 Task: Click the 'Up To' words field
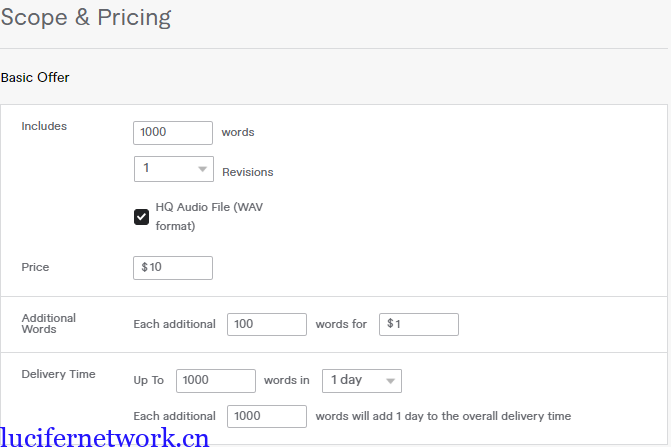pyautogui.click(x=215, y=381)
